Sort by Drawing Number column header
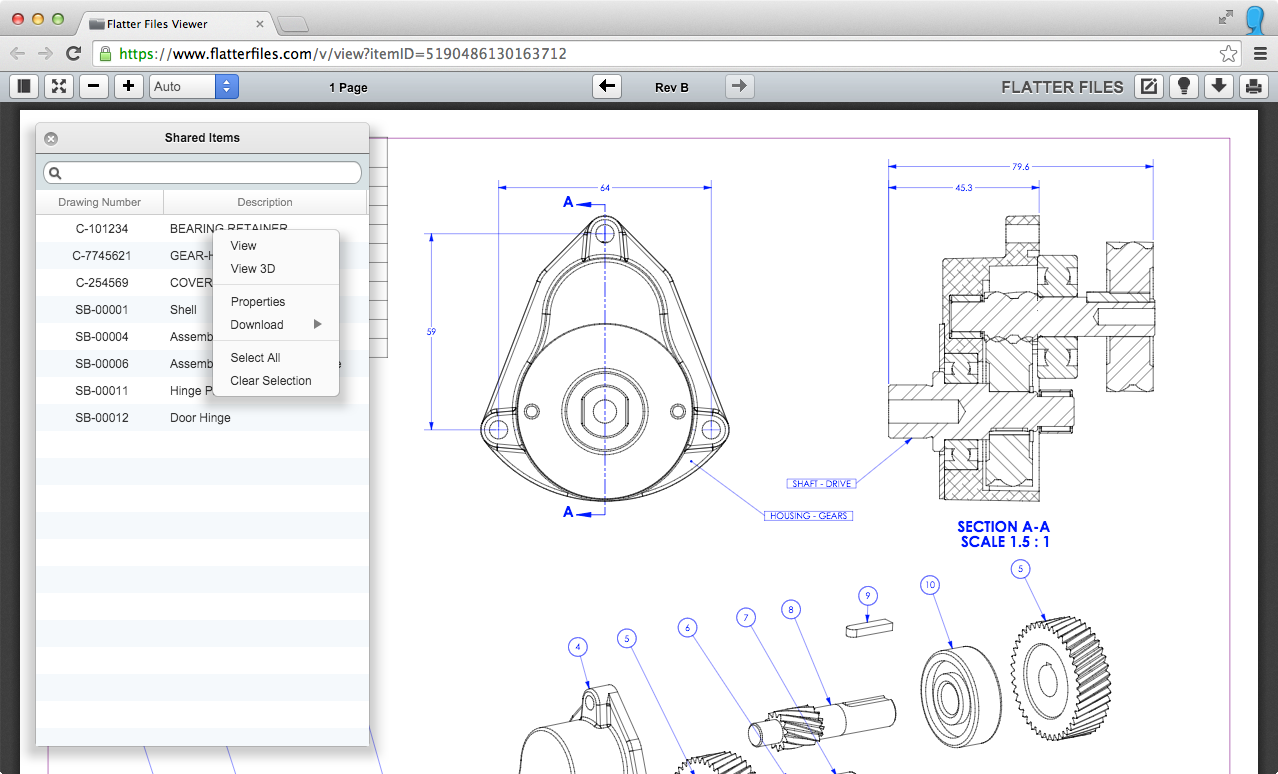This screenshot has width=1278, height=774. click(100, 202)
